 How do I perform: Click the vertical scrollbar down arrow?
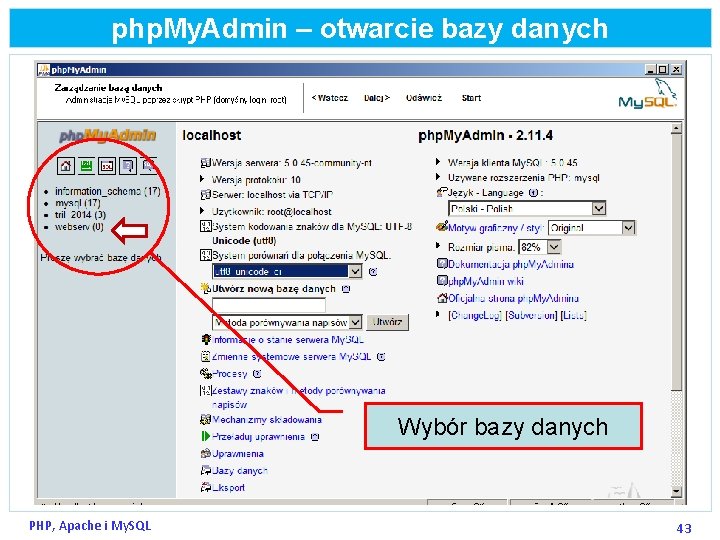[x=676, y=492]
